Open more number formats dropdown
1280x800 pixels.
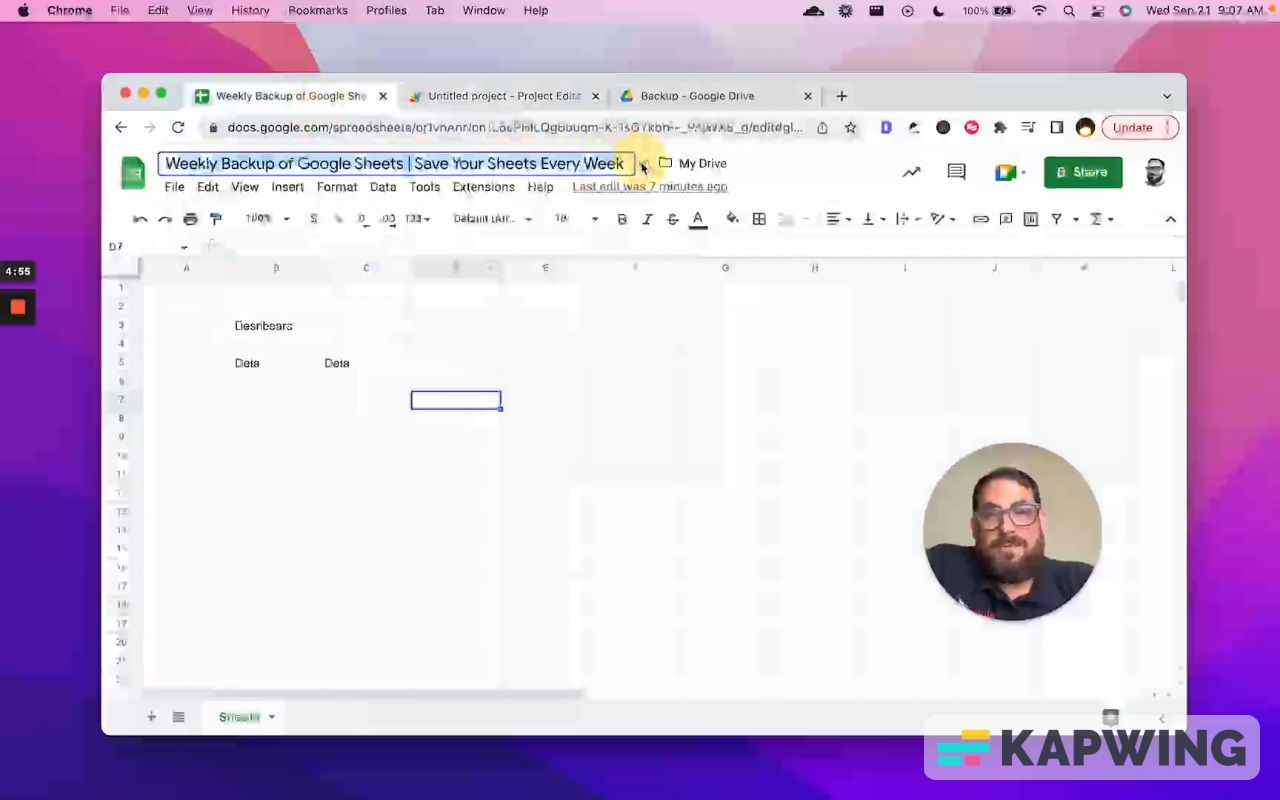(x=417, y=219)
